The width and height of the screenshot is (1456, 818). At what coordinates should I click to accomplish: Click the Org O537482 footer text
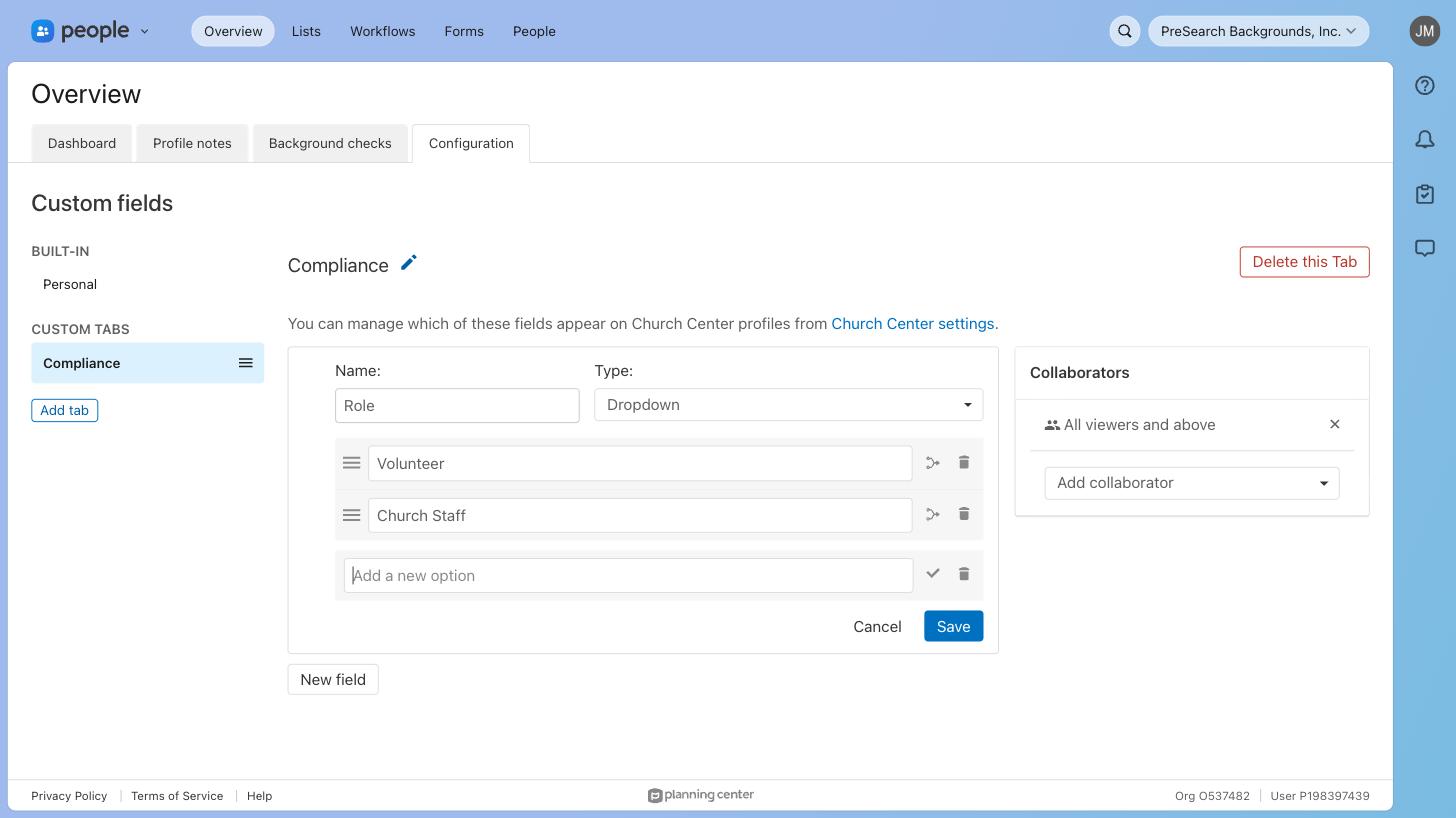click(x=1212, y=796)
